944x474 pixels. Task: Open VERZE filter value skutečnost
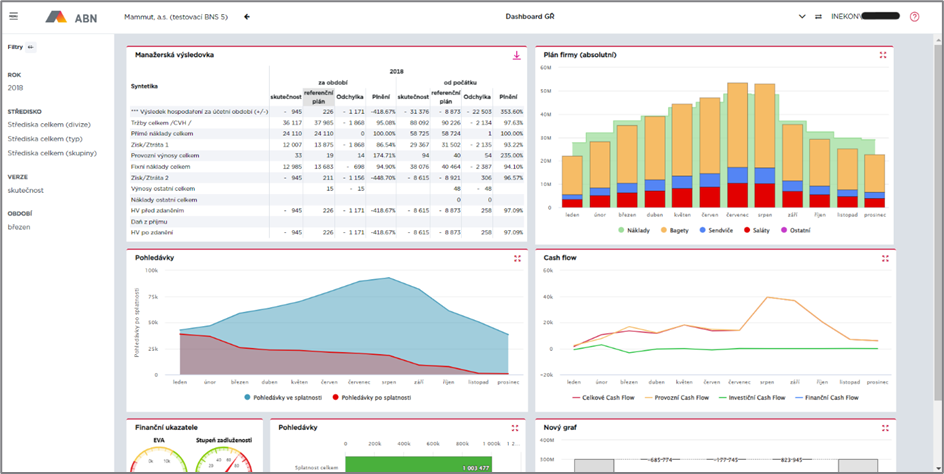click(x=25, y=190)
